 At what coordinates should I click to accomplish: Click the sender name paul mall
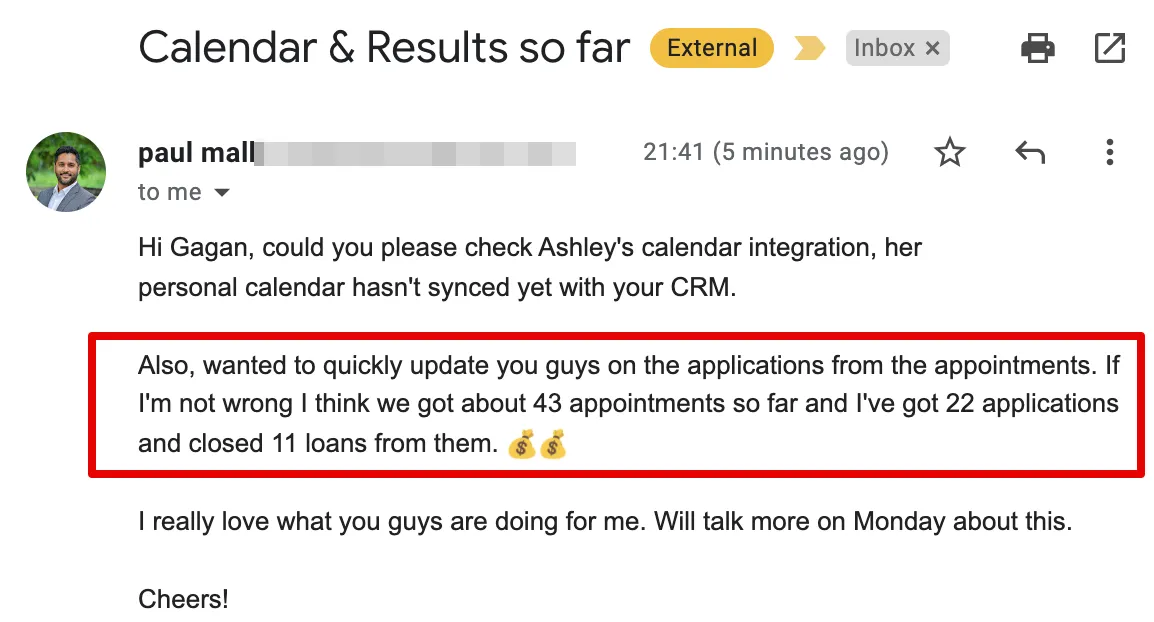195,153
